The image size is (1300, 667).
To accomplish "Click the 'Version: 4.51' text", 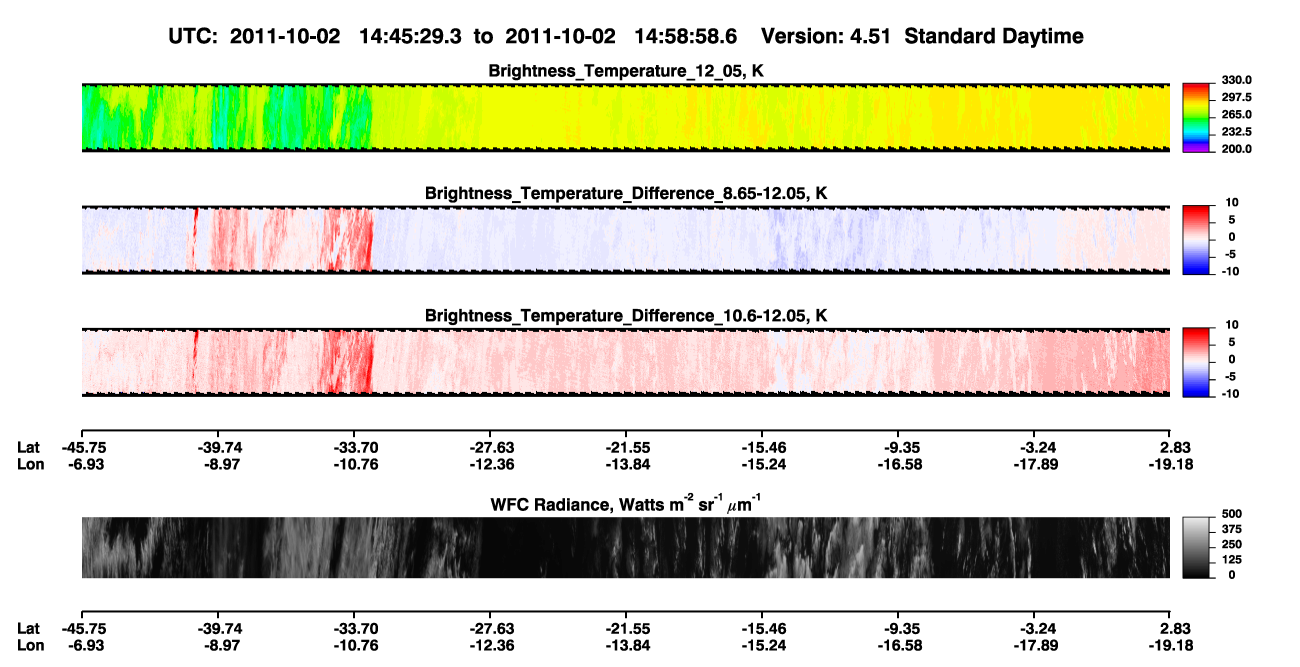I will tap(826, 36).
